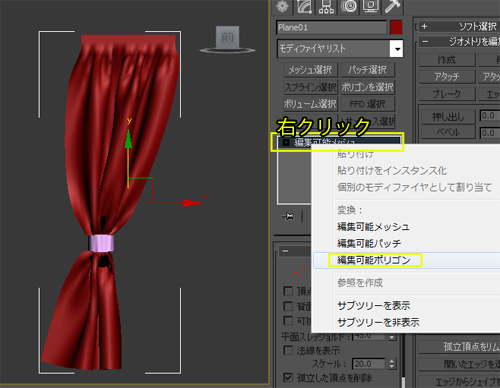This screenshot has width=500, height=388.
Task: Click the メッシュ選択 modifier button
Action: pos(310,70)
